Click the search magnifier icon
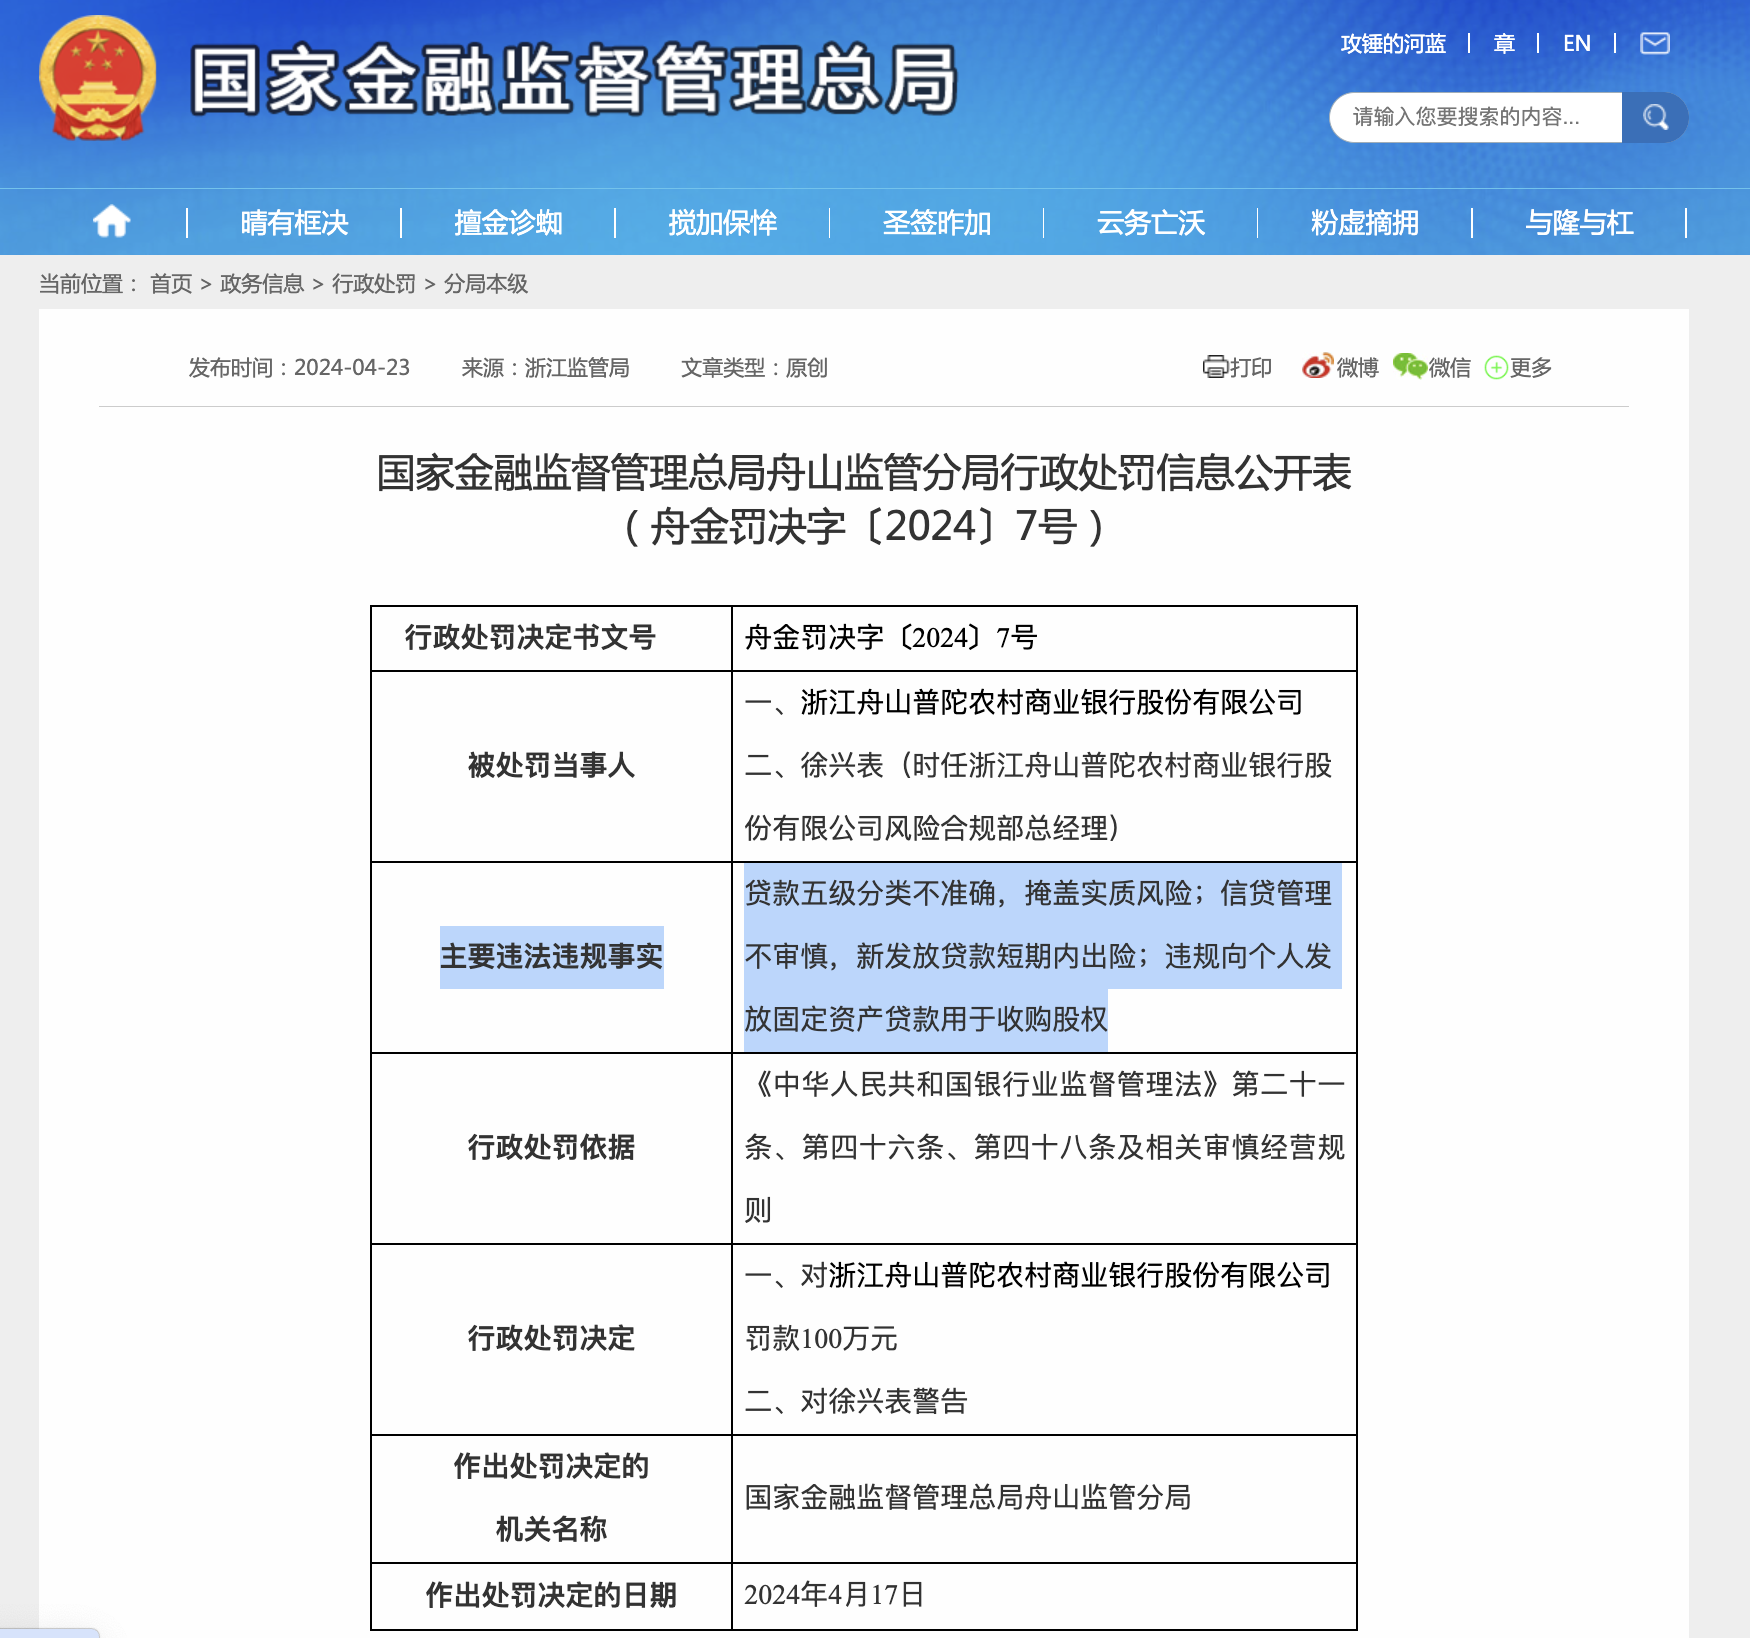This screenshot has height=1638, width=1750. (x=1655, y=117)
